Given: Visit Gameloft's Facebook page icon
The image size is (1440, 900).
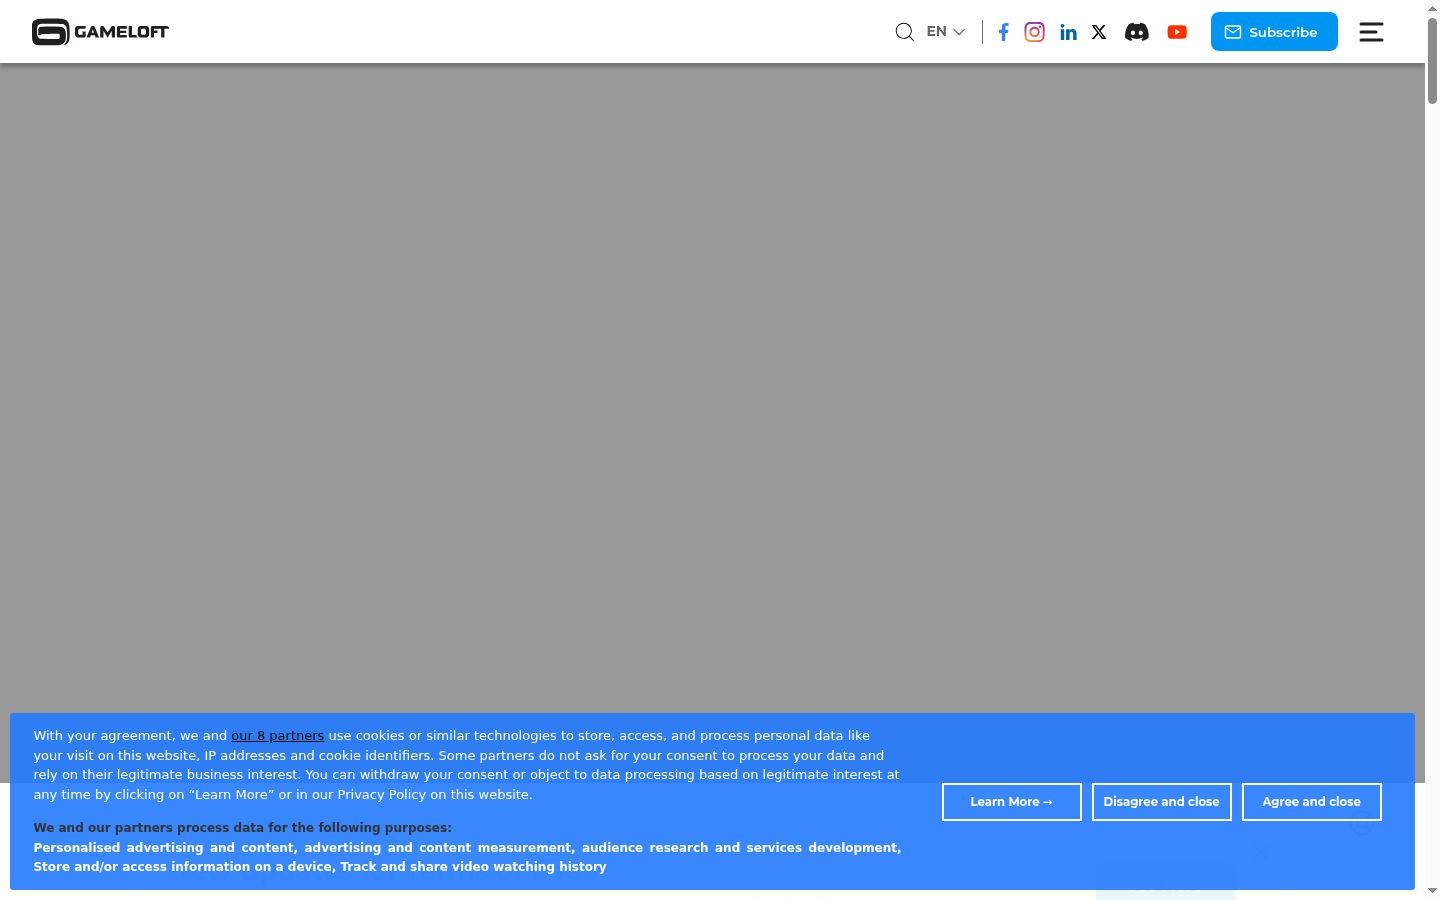Looking at the screenshot, I should [1003, 32].
